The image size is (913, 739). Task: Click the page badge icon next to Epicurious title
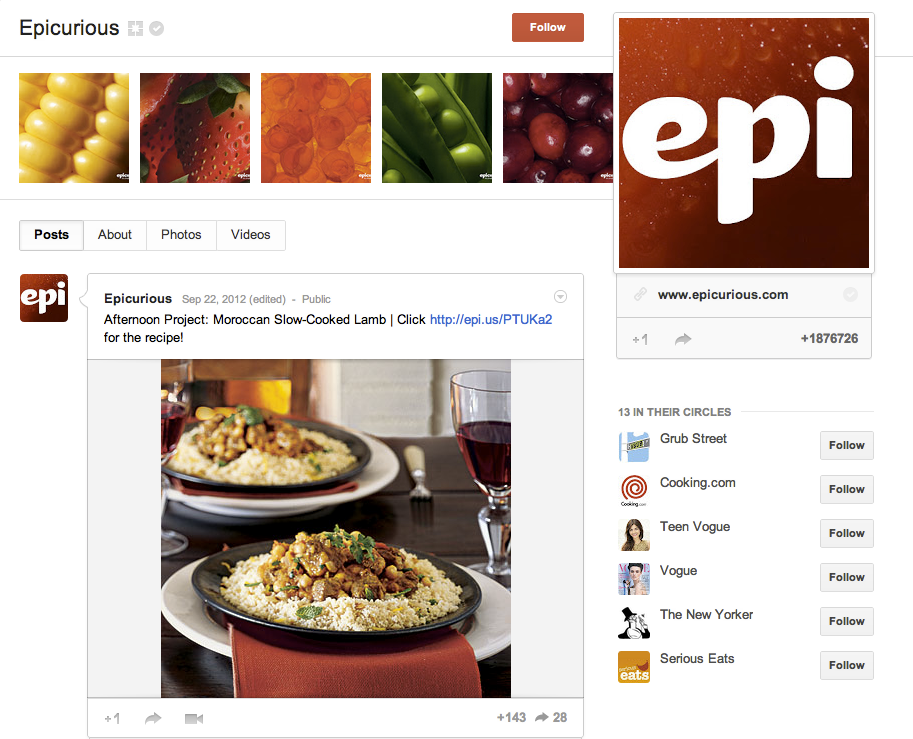coord(135,28)
